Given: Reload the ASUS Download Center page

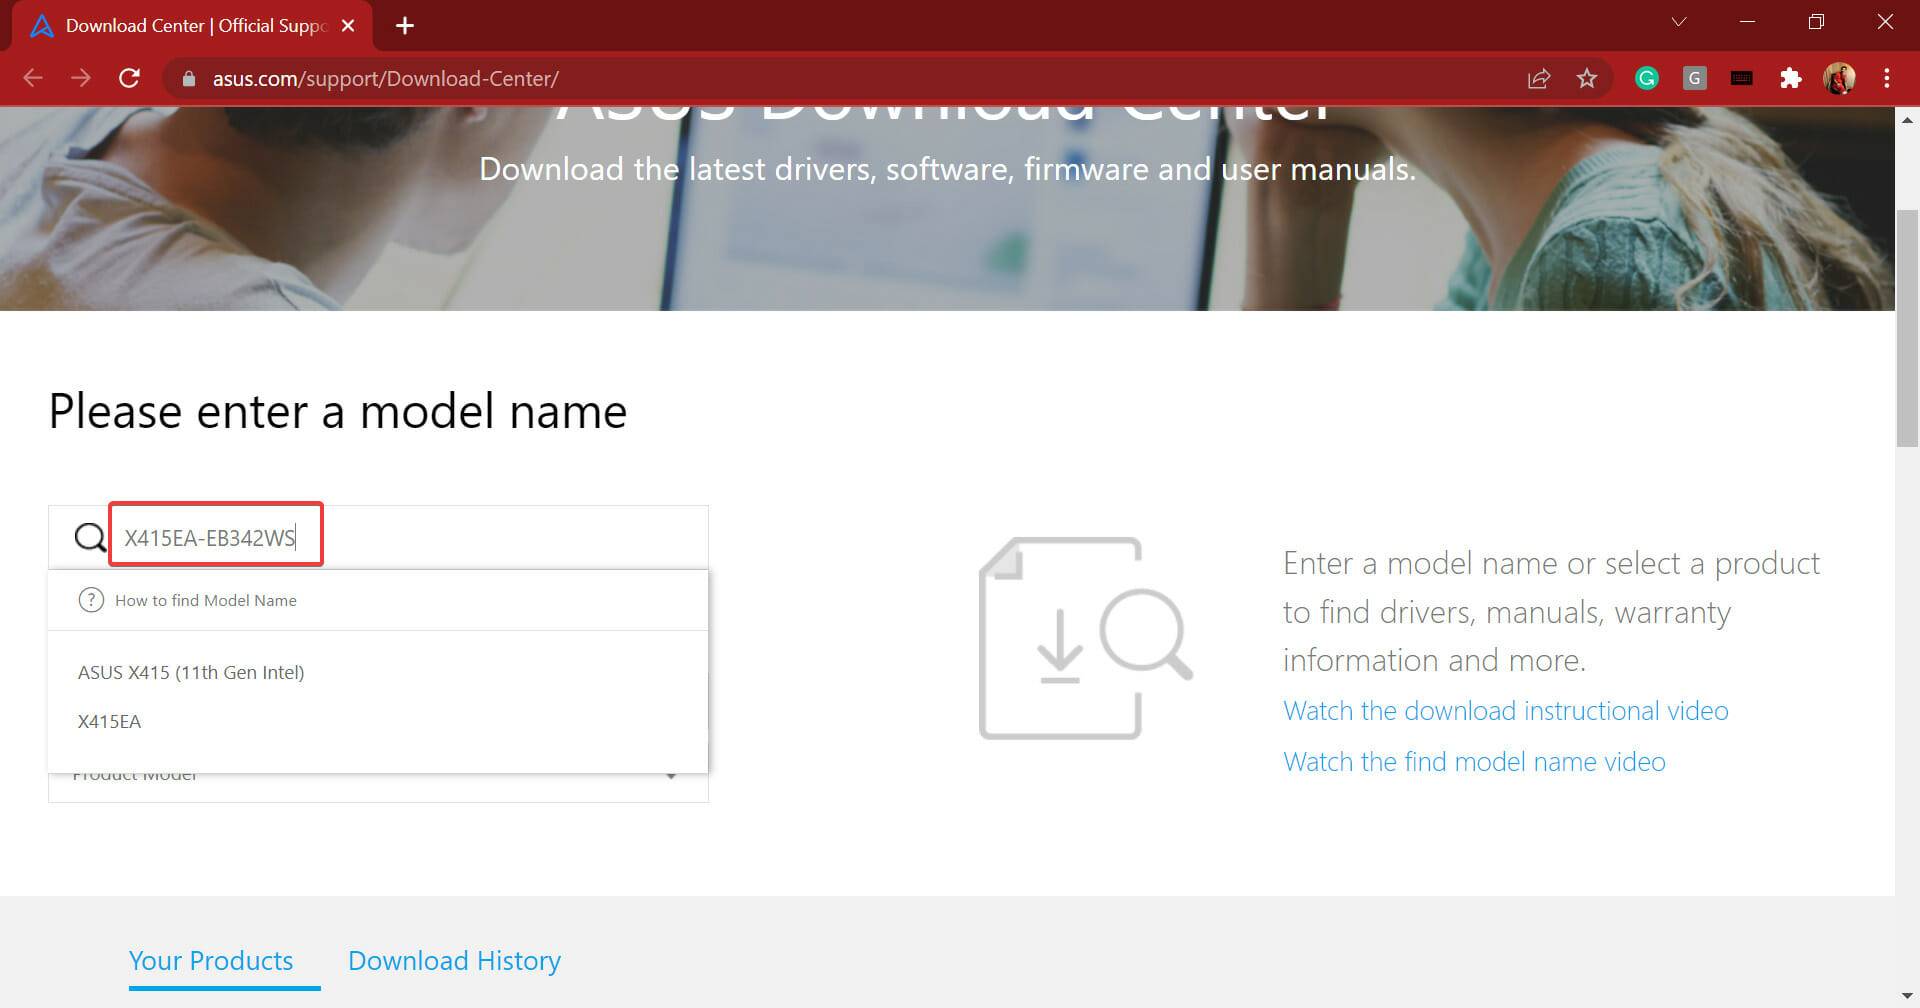Looking at the screenshot, I should point(129,78).
